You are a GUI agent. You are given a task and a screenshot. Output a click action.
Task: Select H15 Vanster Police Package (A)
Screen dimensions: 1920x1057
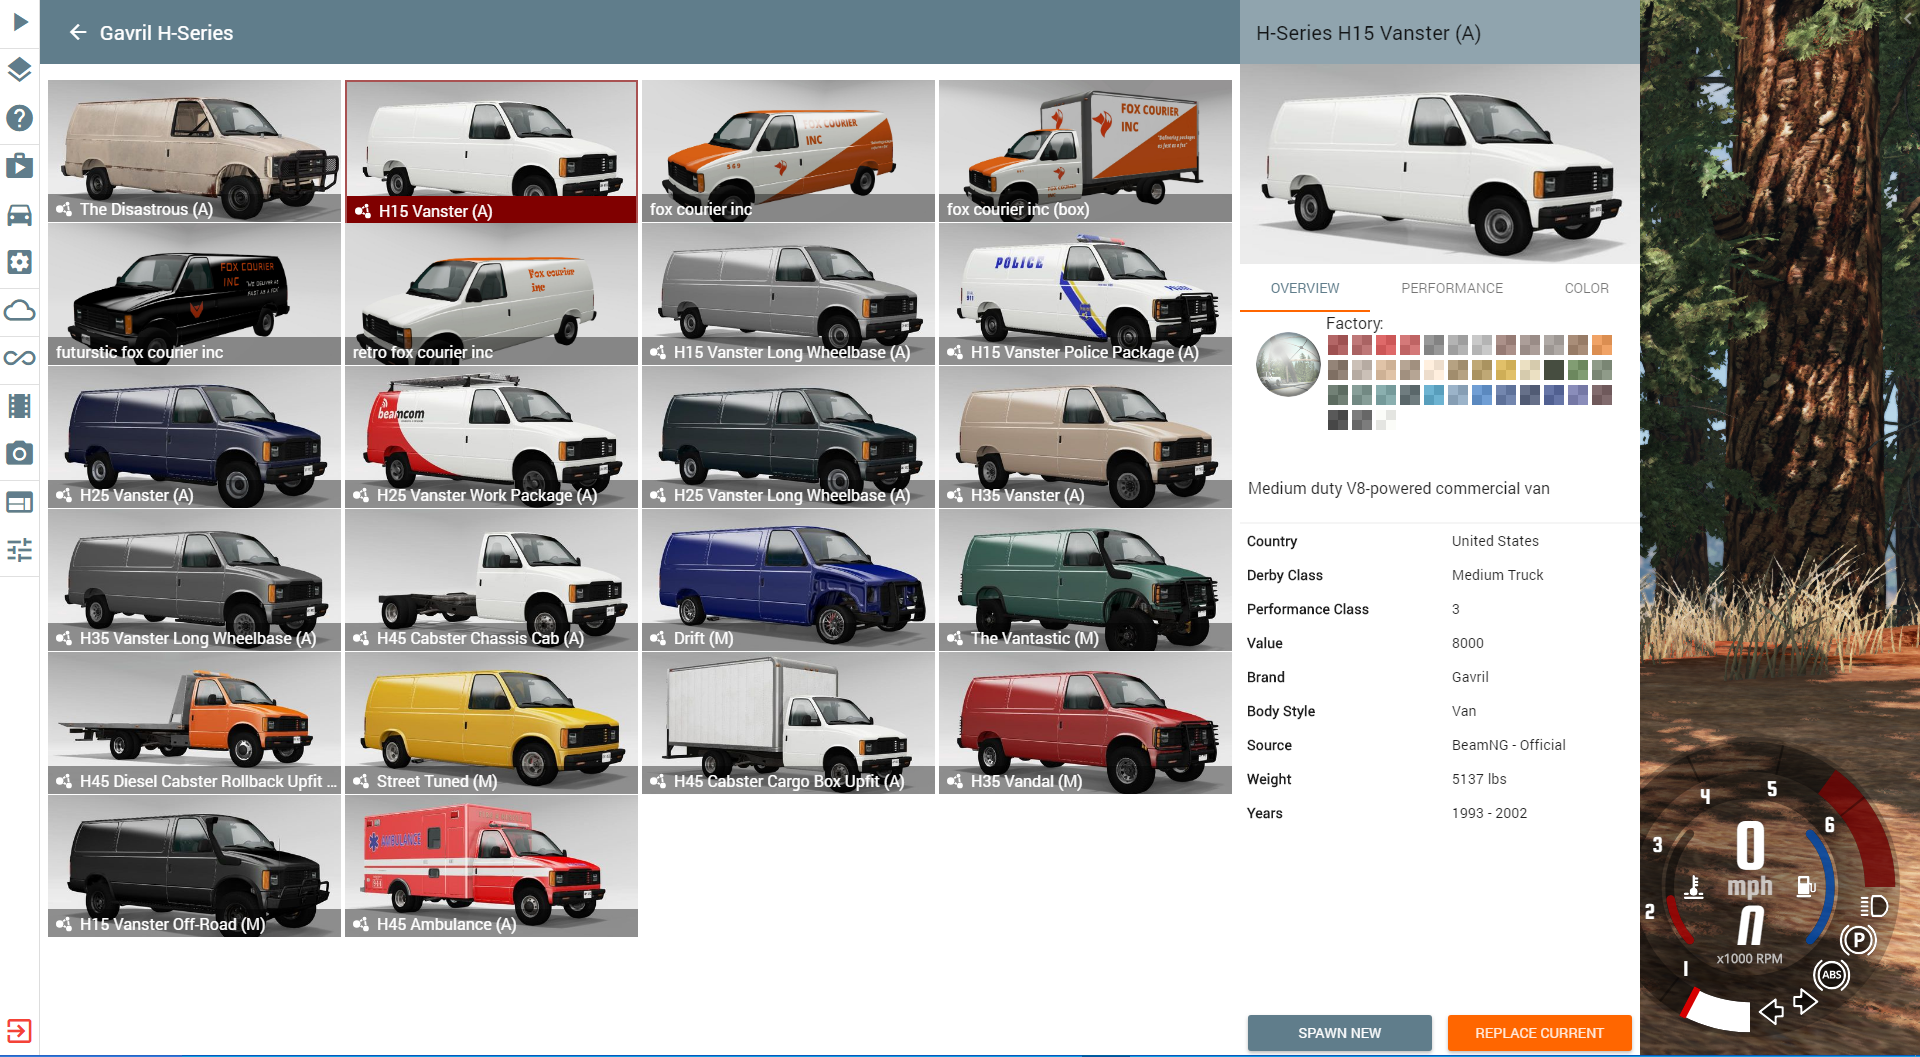coord(1085,294)
